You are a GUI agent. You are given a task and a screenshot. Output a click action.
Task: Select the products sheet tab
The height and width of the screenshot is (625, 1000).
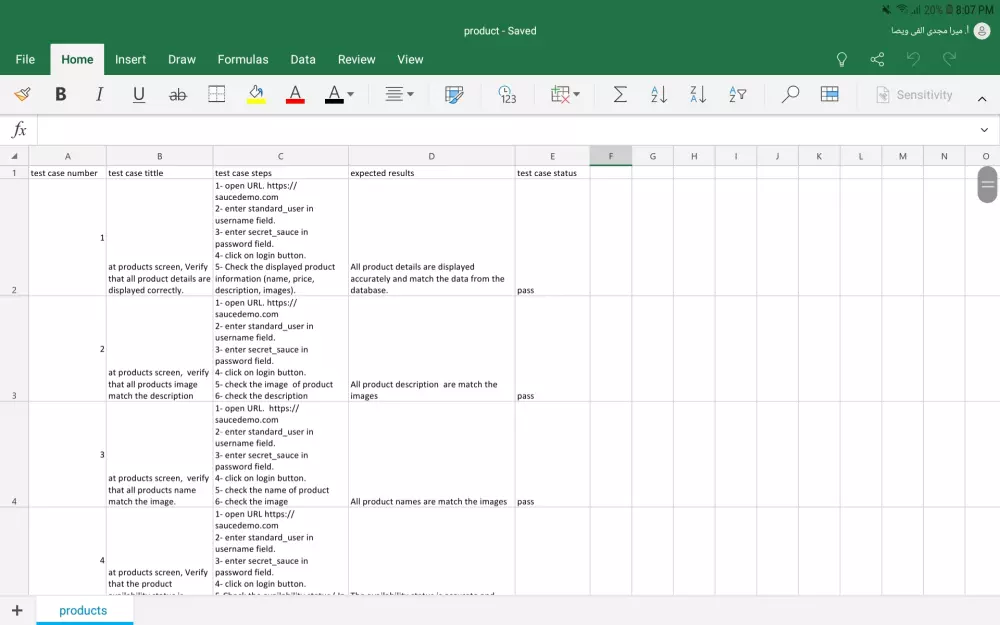click(x=84, y=610)
